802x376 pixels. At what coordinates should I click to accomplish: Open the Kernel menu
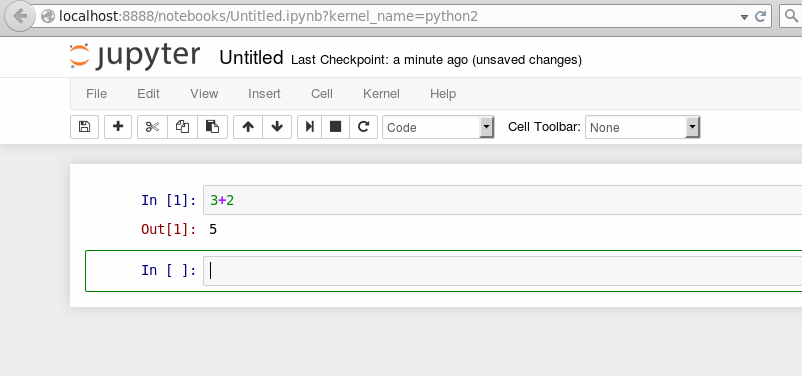coord(382,94)
